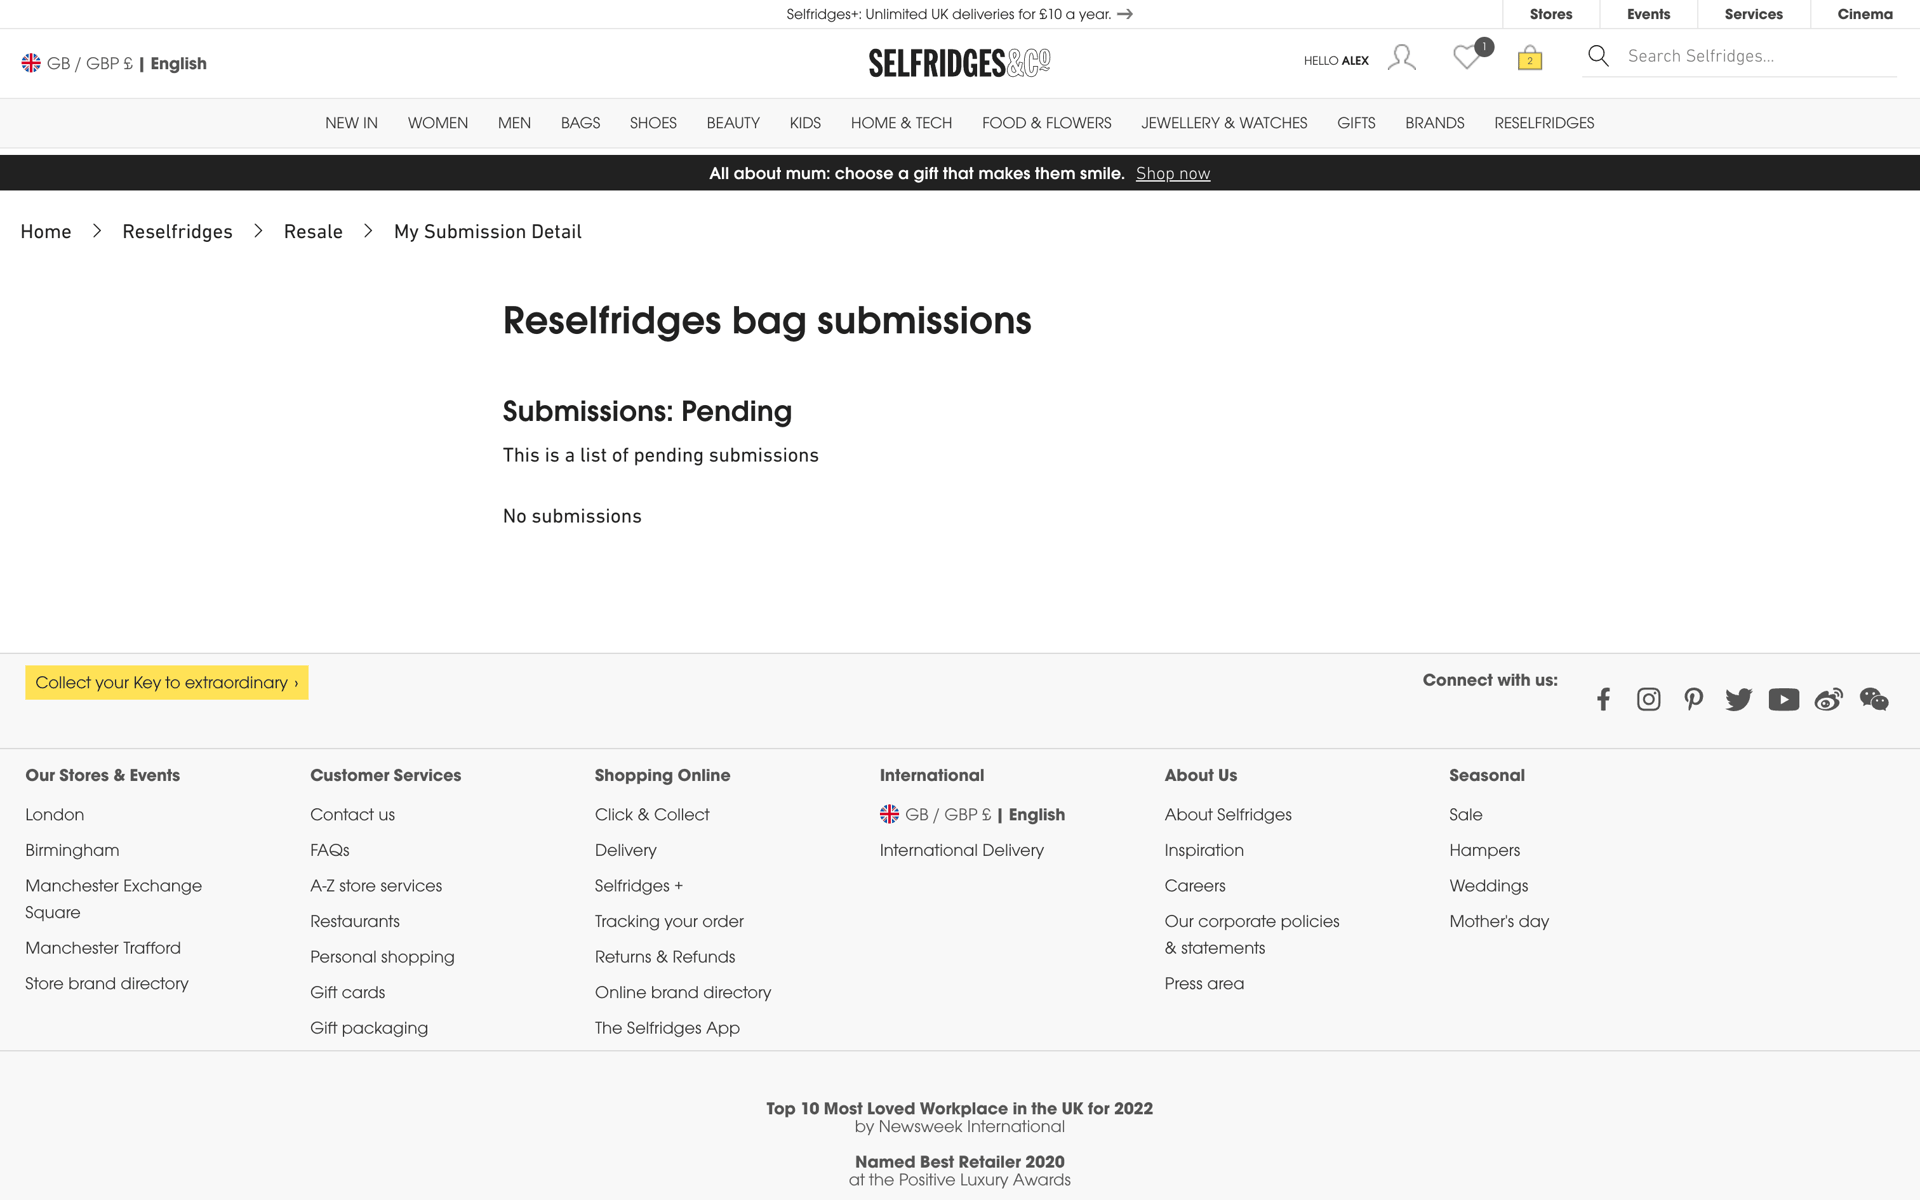
Task: Open the WOMEN menu
Action: pyautogui.click(x=437, y=123)
